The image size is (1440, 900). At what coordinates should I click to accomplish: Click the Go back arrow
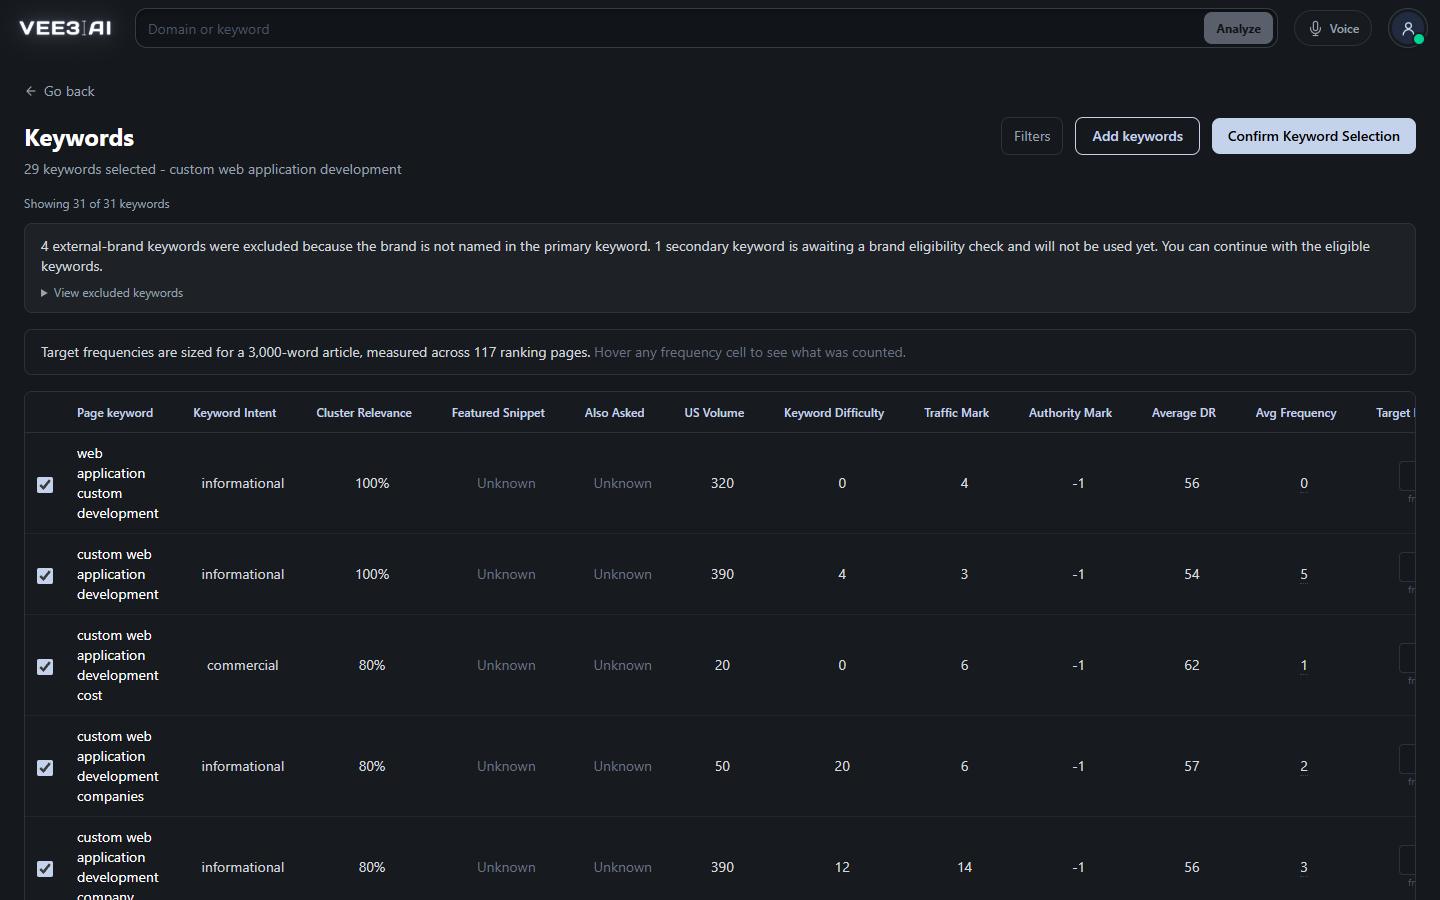click(x=30, y=91)
